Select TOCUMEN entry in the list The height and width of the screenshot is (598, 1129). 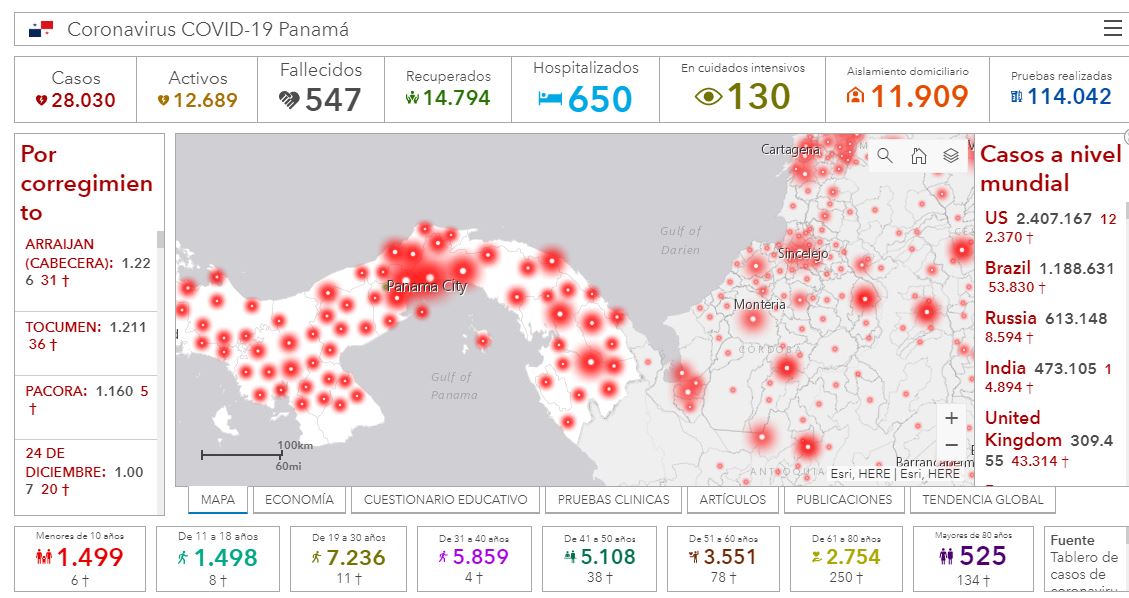tap(88, 335)
